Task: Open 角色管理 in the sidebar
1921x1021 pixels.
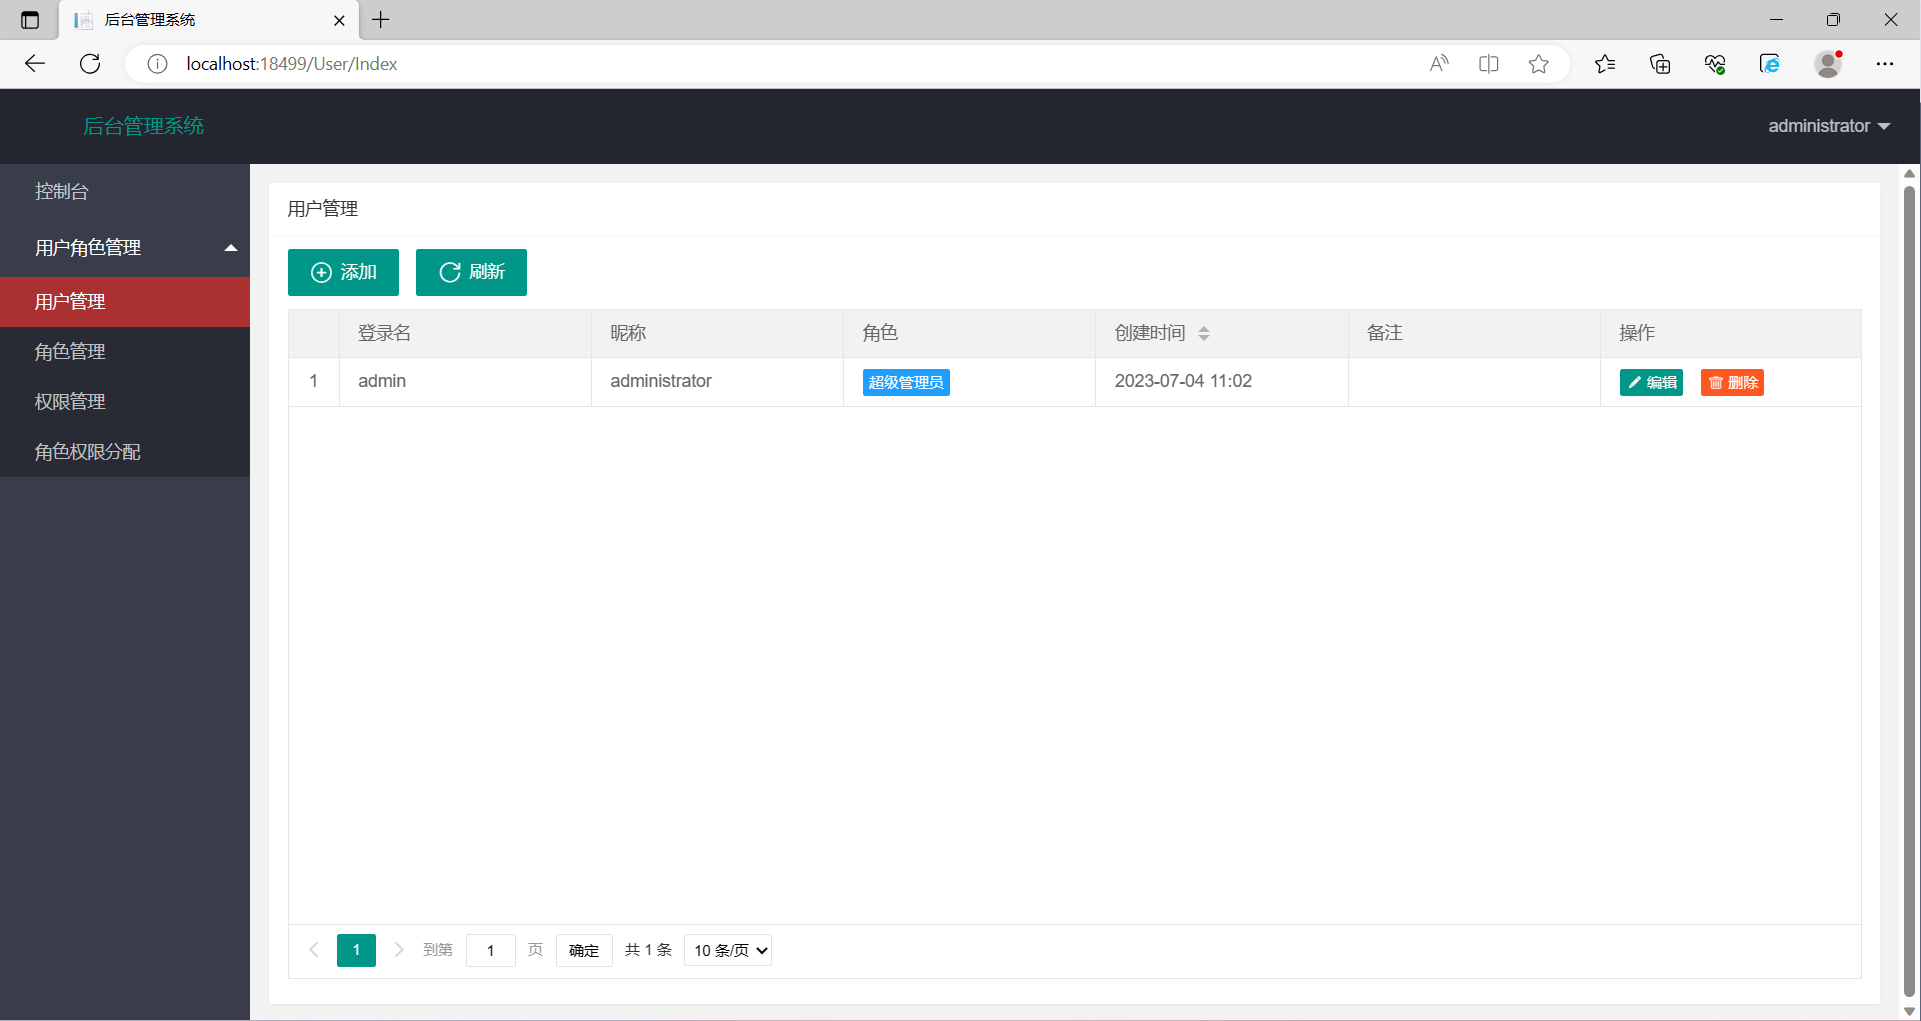Action: tap(125, 352)
